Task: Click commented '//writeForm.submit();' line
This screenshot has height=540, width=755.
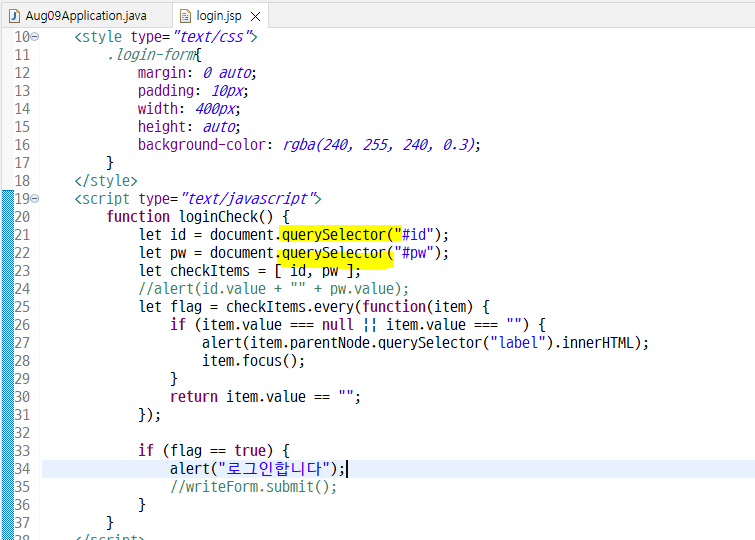Action: 253,487
